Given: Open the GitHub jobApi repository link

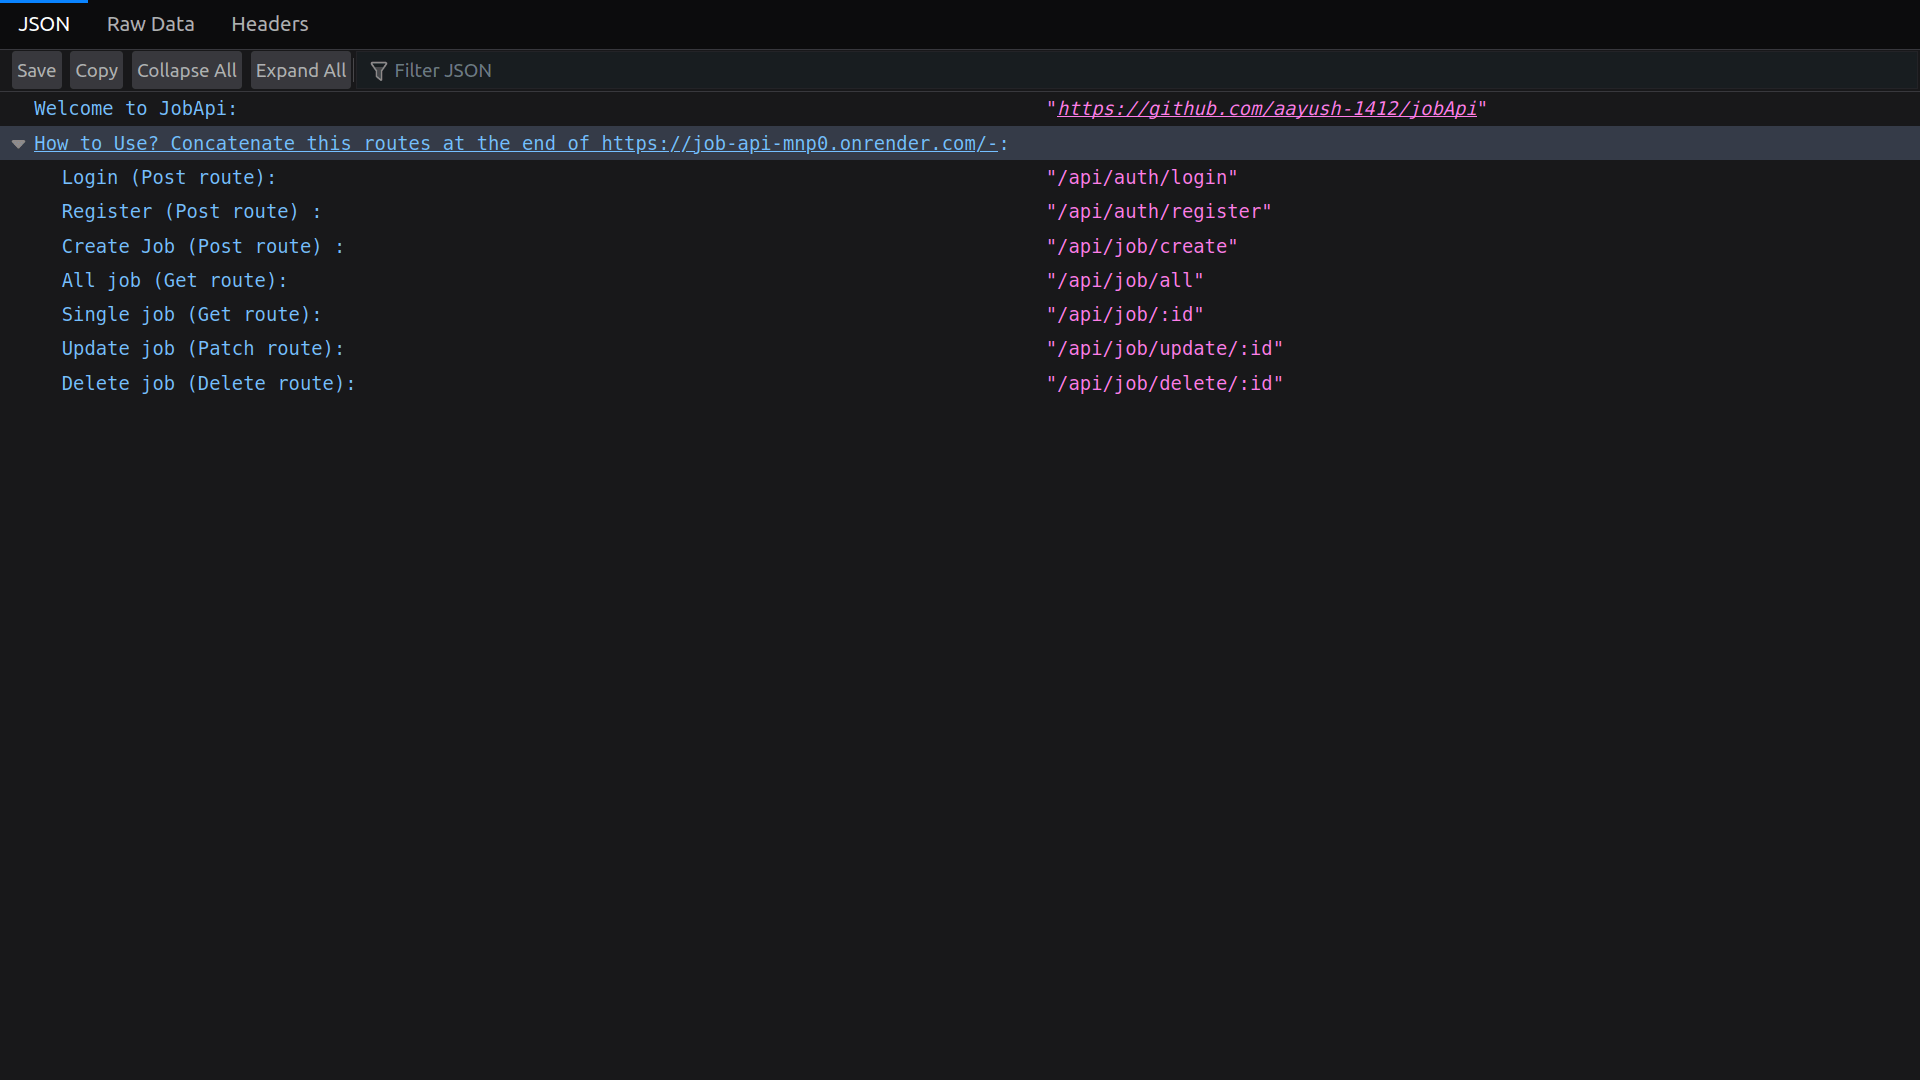Looking at the screenshot, I should click(x=1266, y=109).
